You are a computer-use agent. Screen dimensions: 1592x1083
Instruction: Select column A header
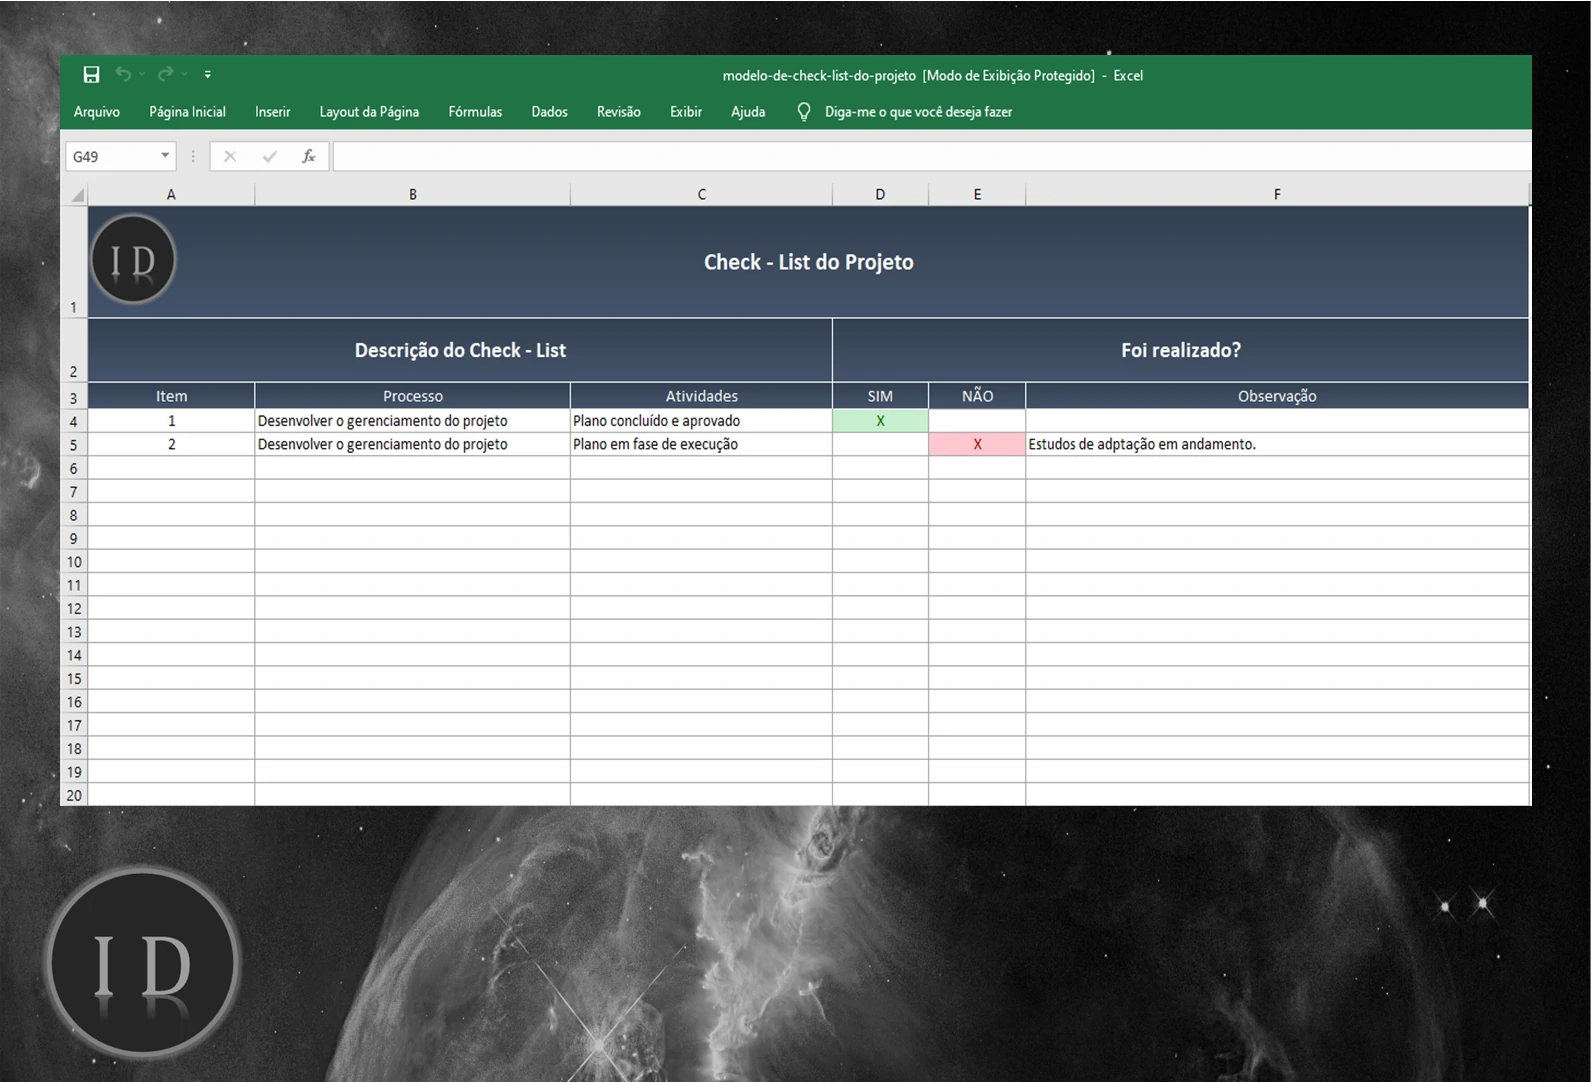click(171, 195)
